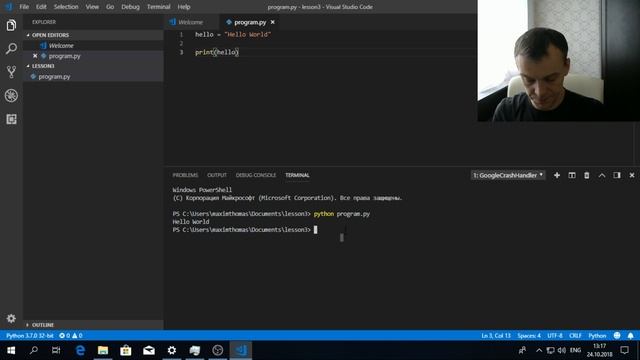Open the Source Control view

pos(11,72)
